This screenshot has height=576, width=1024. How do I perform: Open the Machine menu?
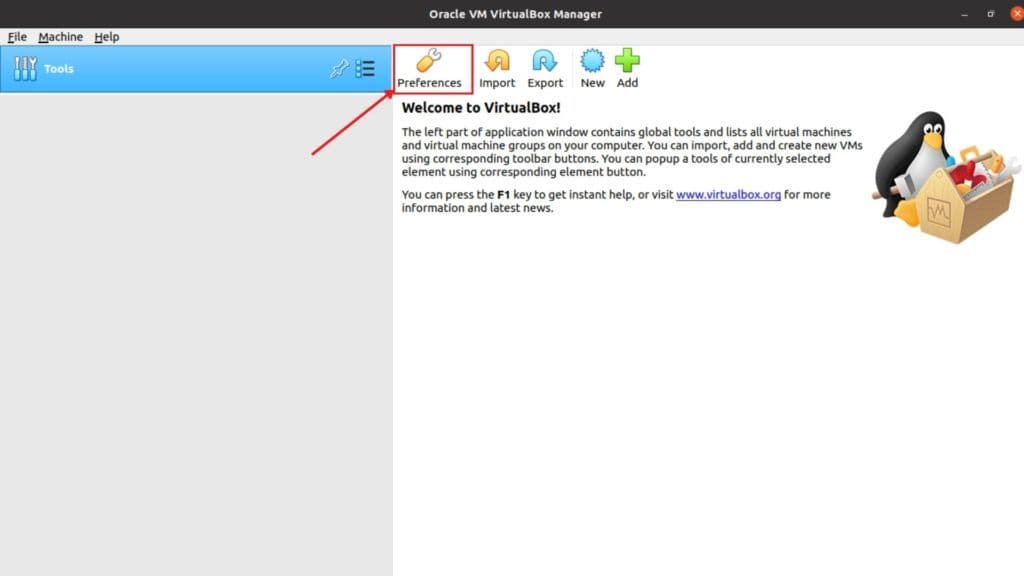tap(60, 37)
